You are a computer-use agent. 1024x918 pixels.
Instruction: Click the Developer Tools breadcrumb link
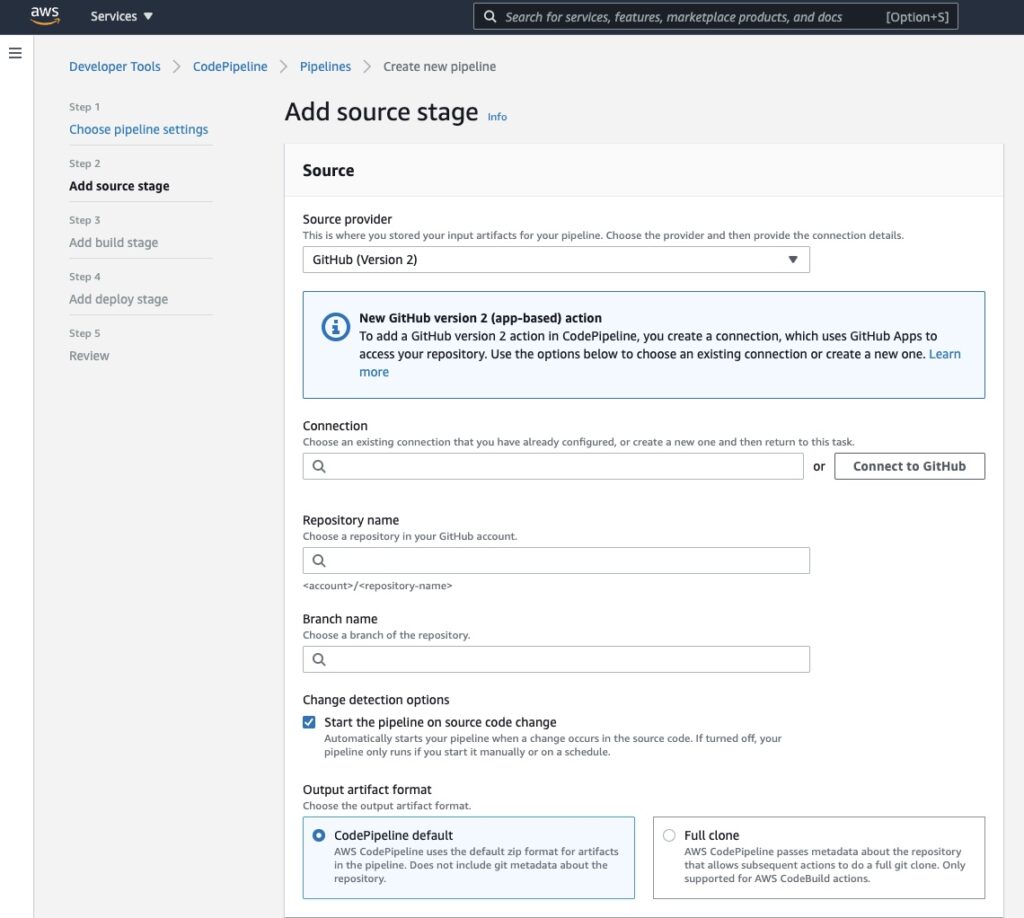(x=114, y=67)
